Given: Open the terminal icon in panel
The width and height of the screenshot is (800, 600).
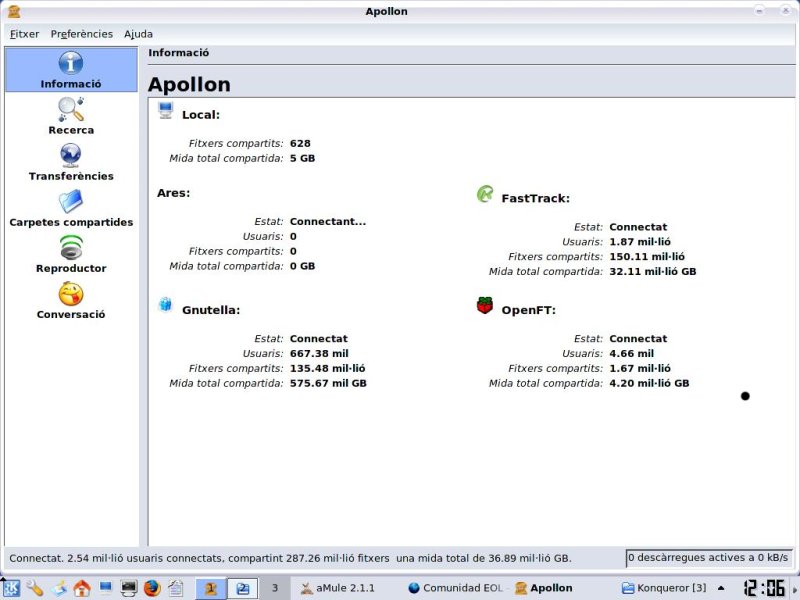Looking at the screenshot, I should [129, 588].
